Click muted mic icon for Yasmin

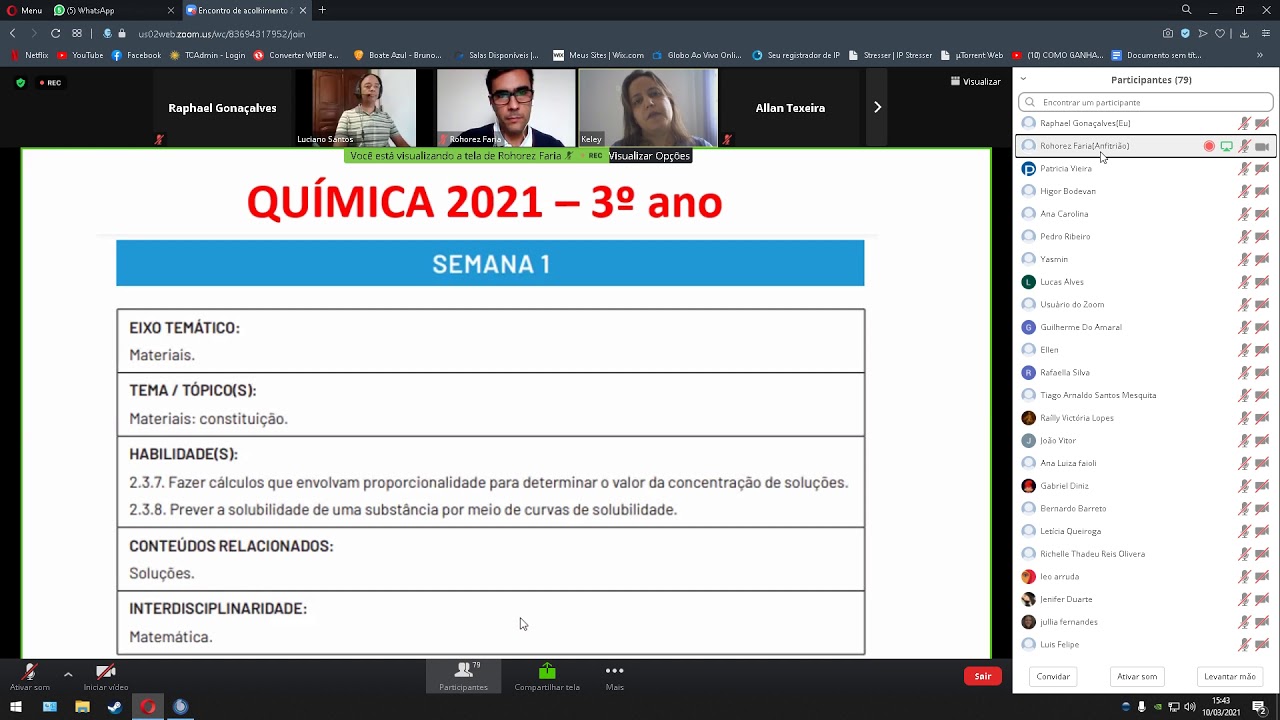coord(1245,259)
